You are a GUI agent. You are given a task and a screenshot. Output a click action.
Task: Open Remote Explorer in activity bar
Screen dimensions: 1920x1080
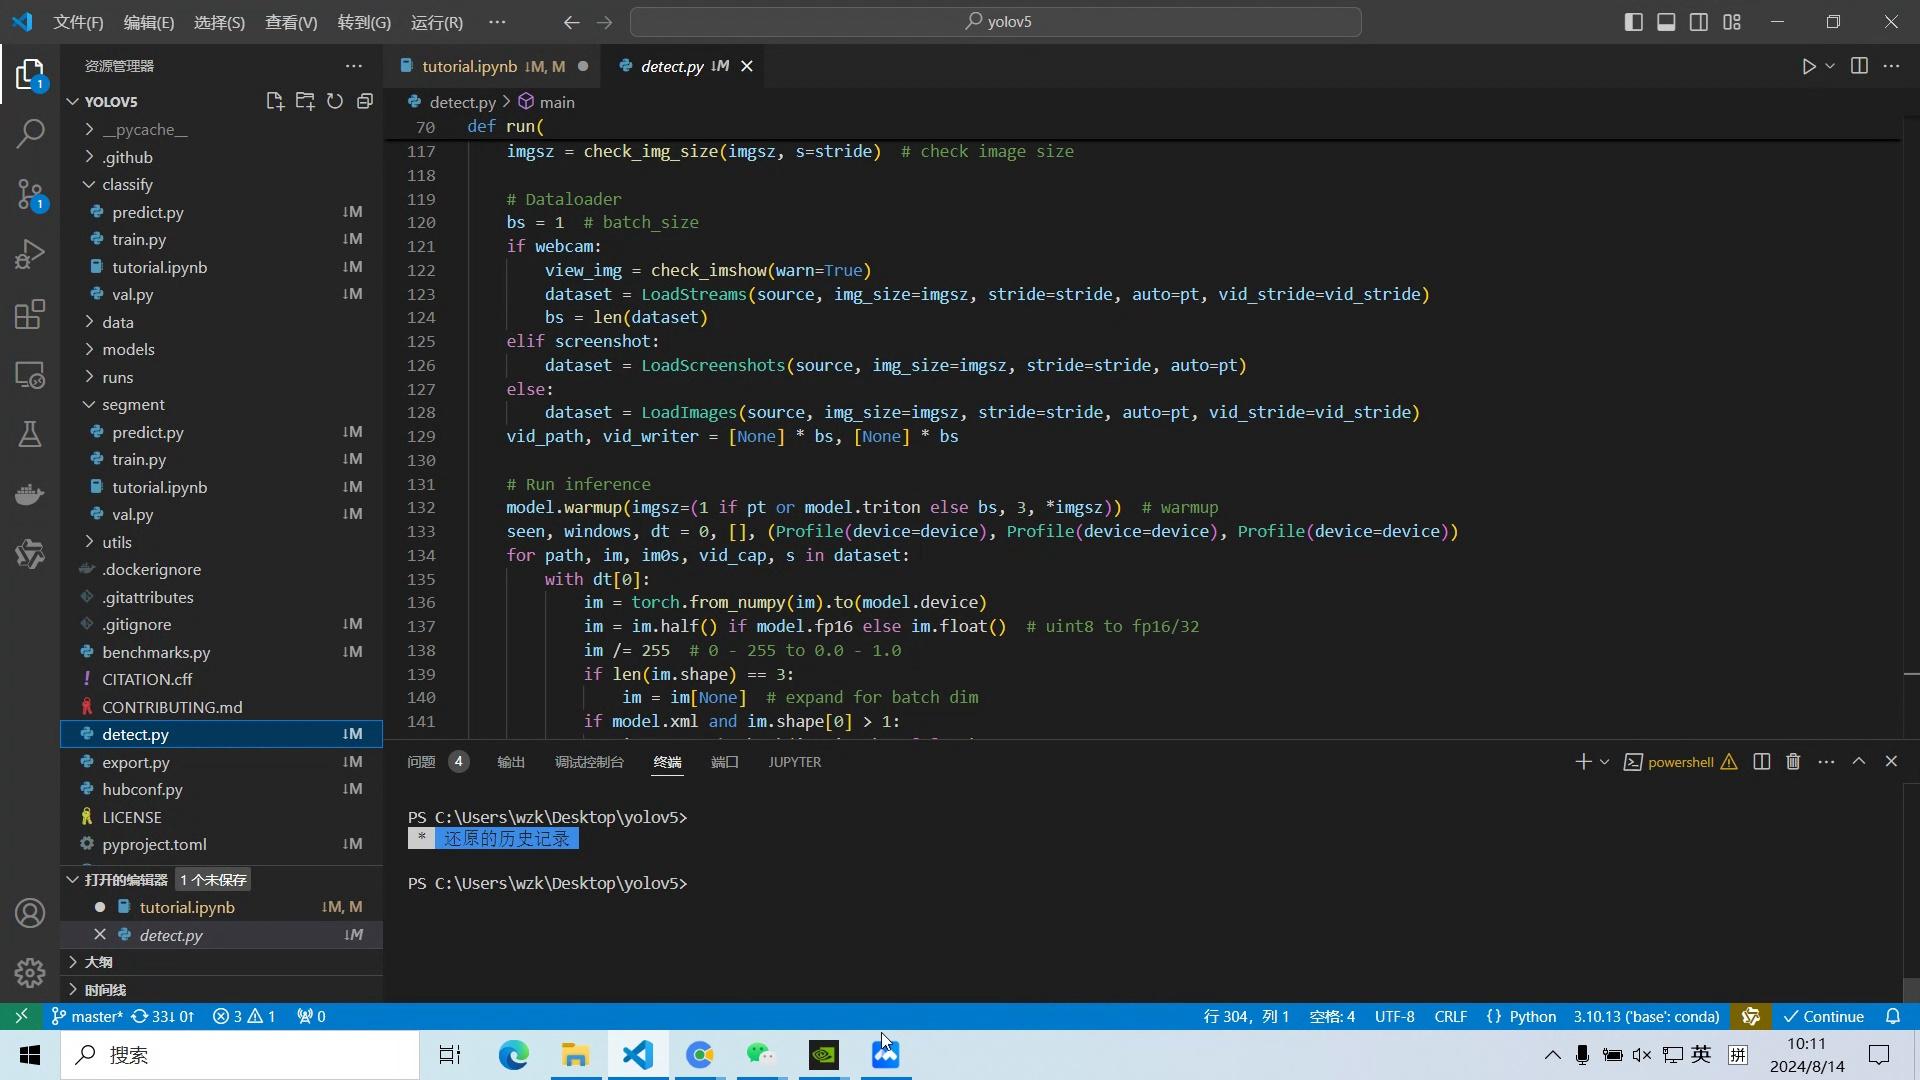coord(30,375)
